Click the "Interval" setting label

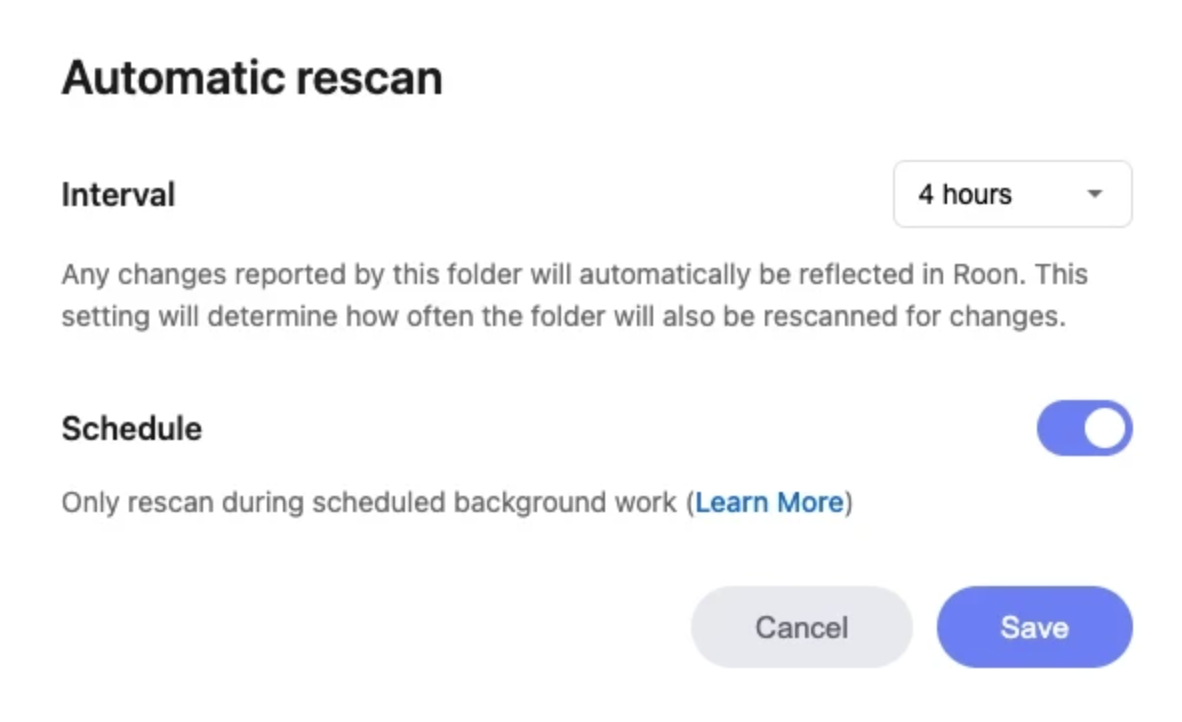coord(118,194)
